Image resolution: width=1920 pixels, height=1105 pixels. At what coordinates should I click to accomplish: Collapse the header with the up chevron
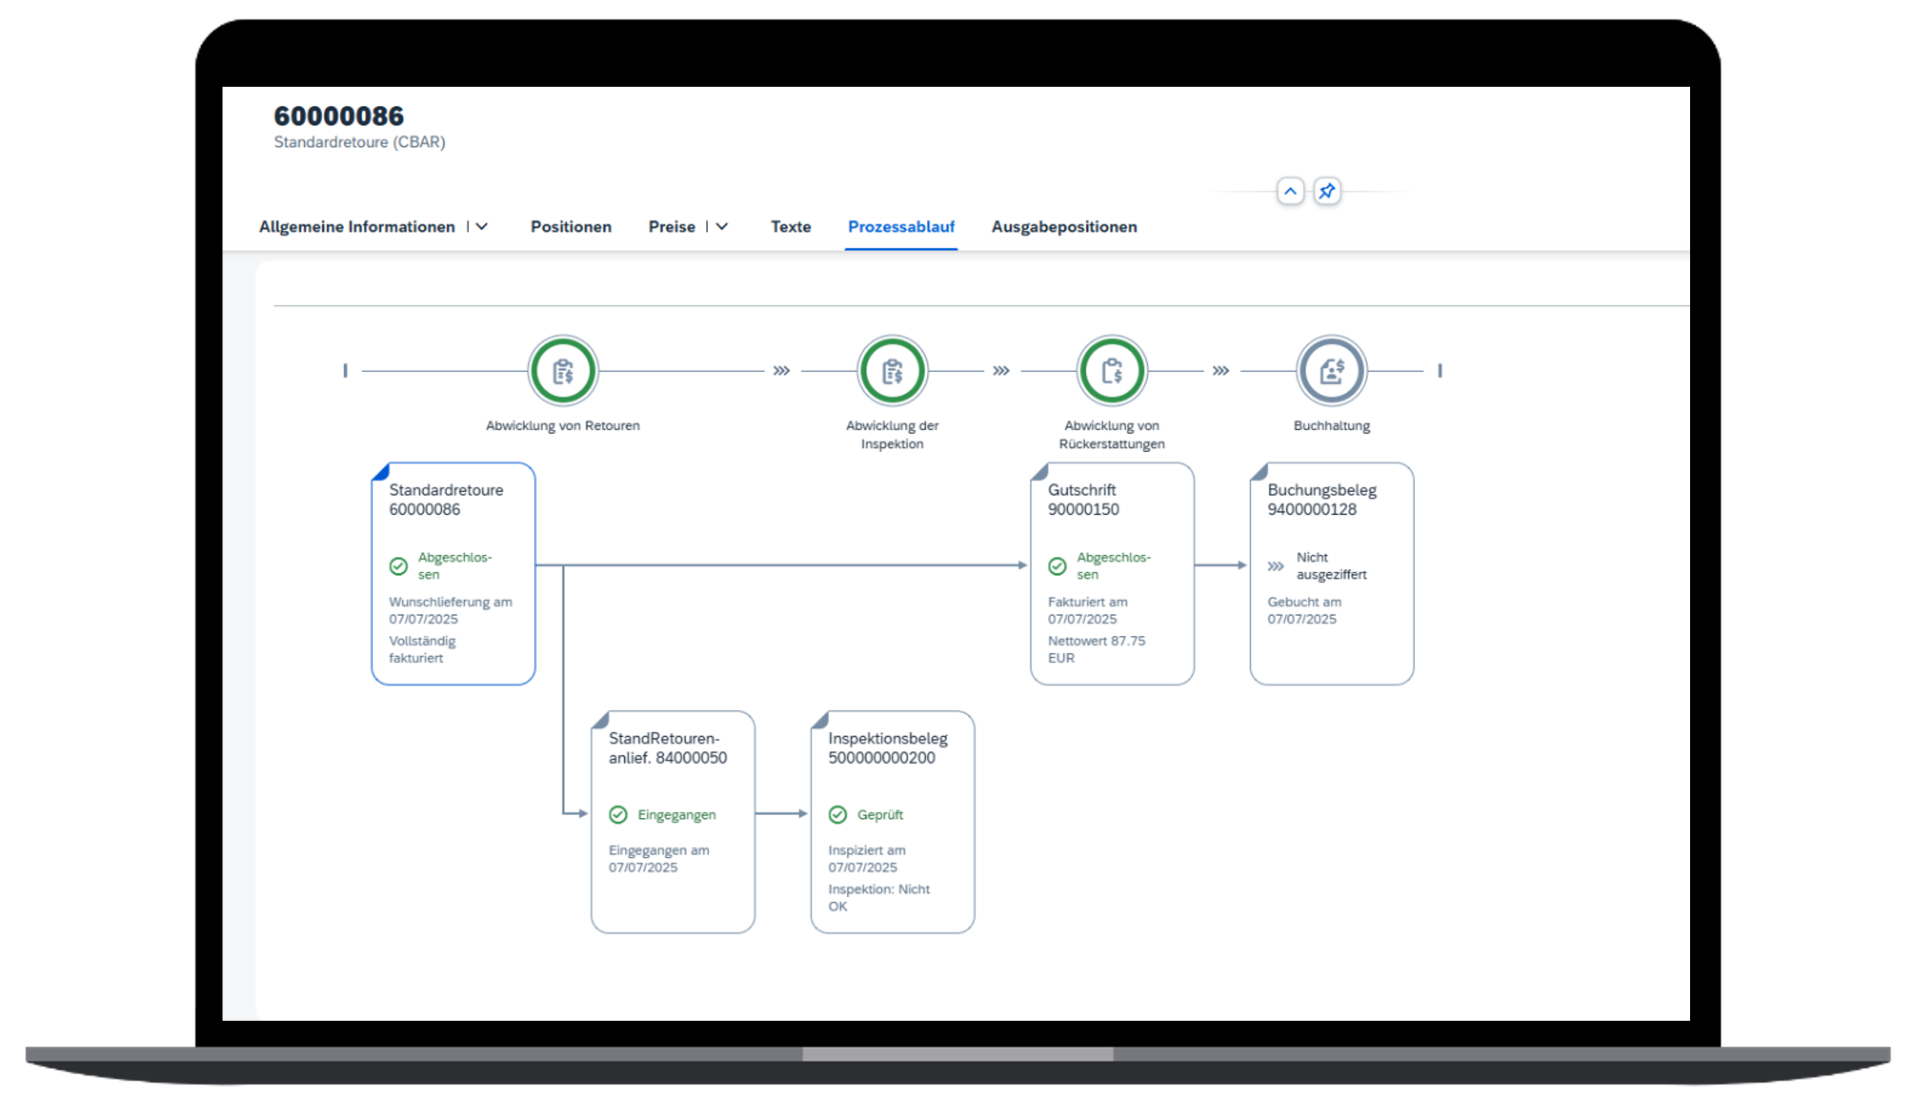click(x=1290, y=191)
